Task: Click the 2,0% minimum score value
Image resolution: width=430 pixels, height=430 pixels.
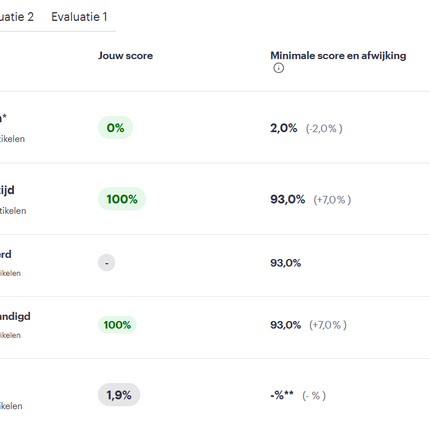Action: (284, 128)
